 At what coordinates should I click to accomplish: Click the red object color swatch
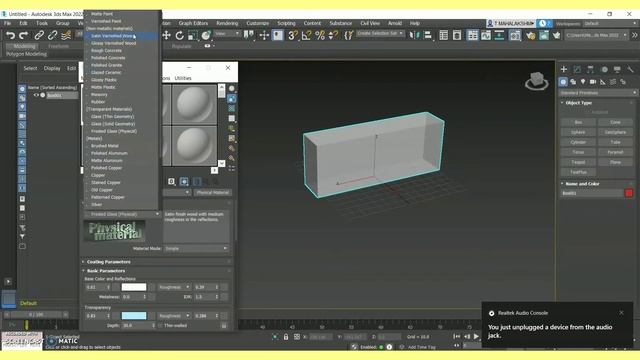[x=629, y=193]
